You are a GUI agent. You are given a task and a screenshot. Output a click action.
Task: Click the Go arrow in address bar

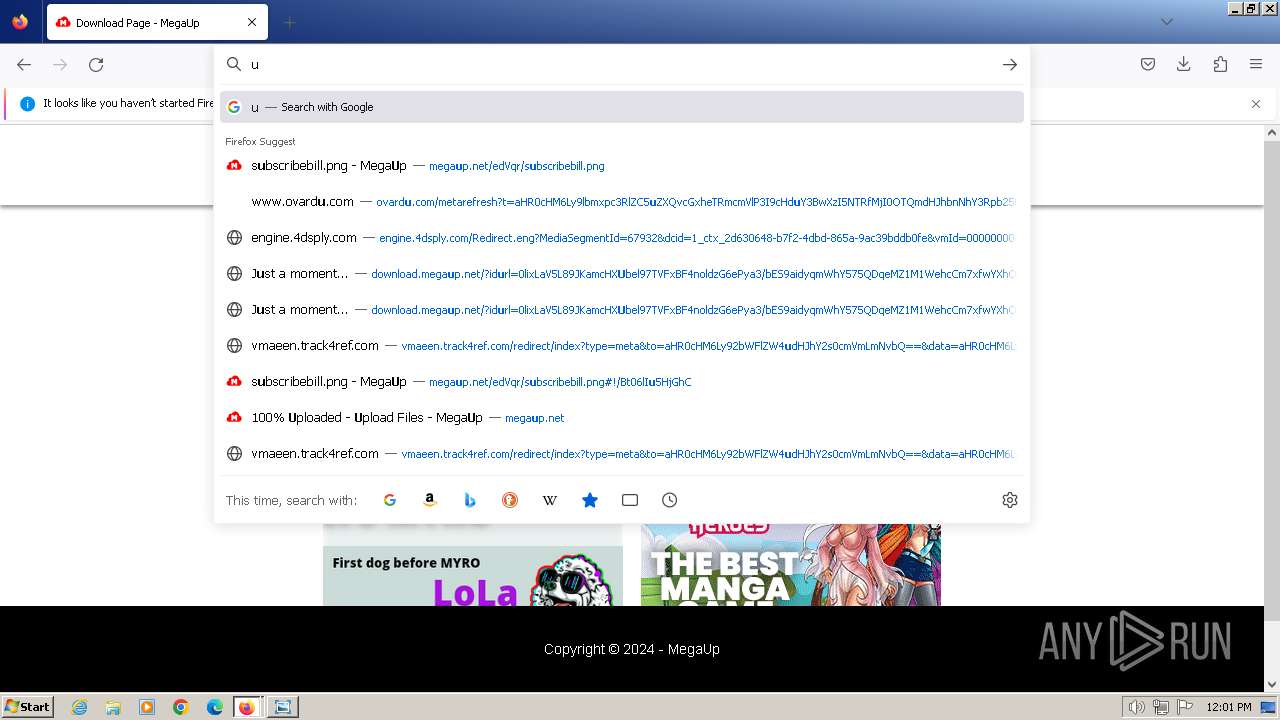click(x=1010, y=64)
